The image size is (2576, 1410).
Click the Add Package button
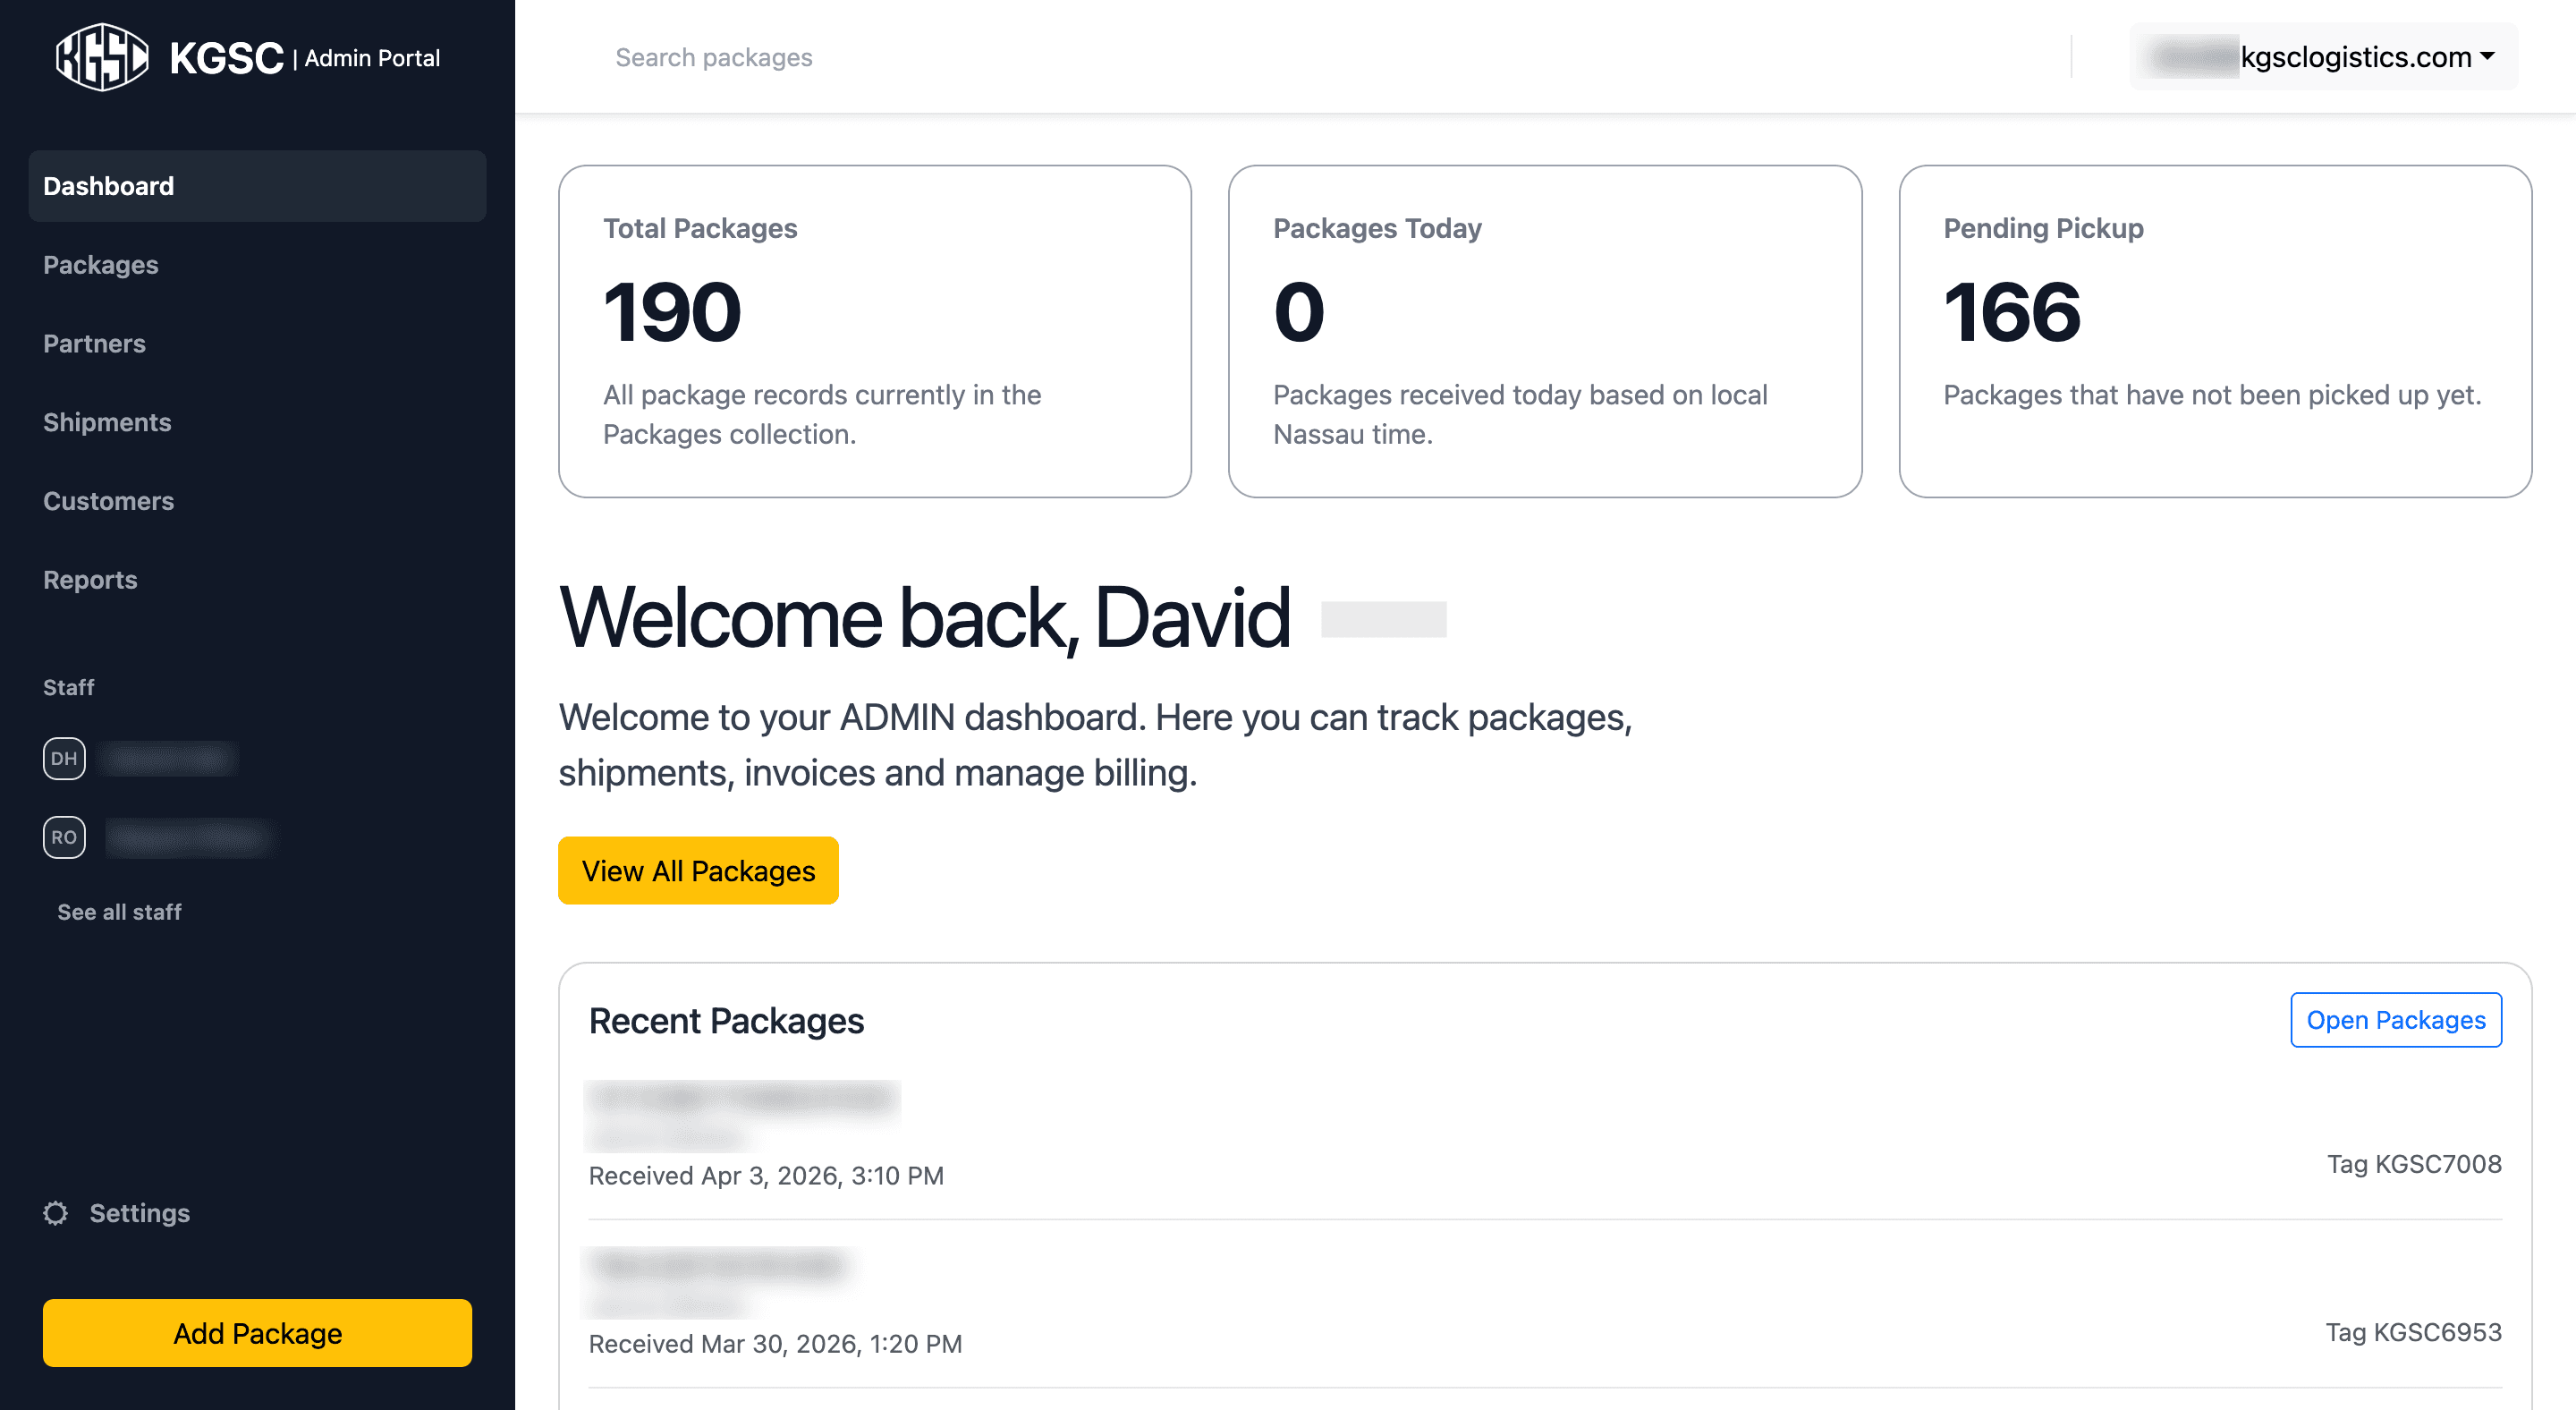pos(256,1332)
